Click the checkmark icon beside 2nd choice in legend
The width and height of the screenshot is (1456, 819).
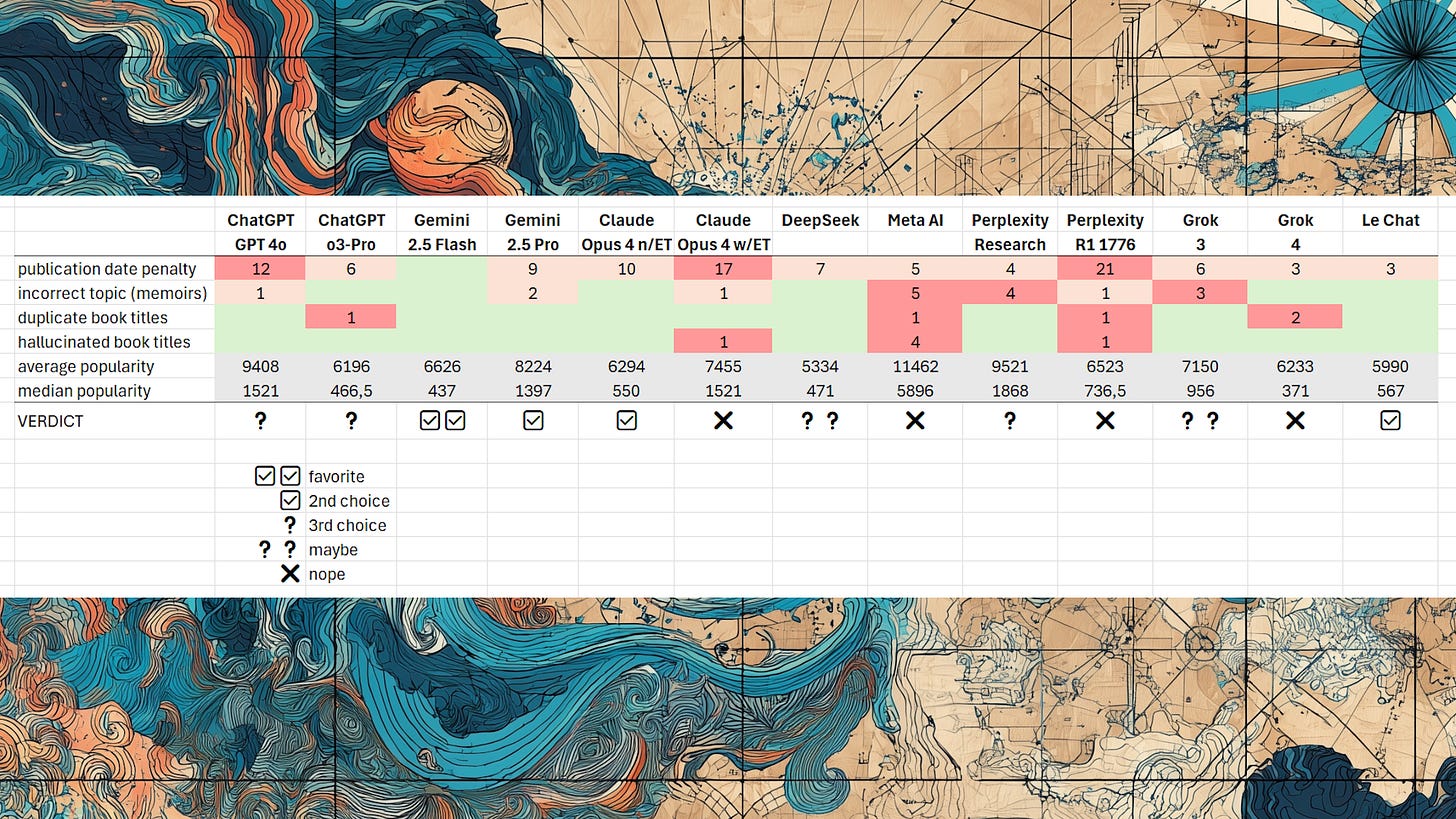click(290, 500)
